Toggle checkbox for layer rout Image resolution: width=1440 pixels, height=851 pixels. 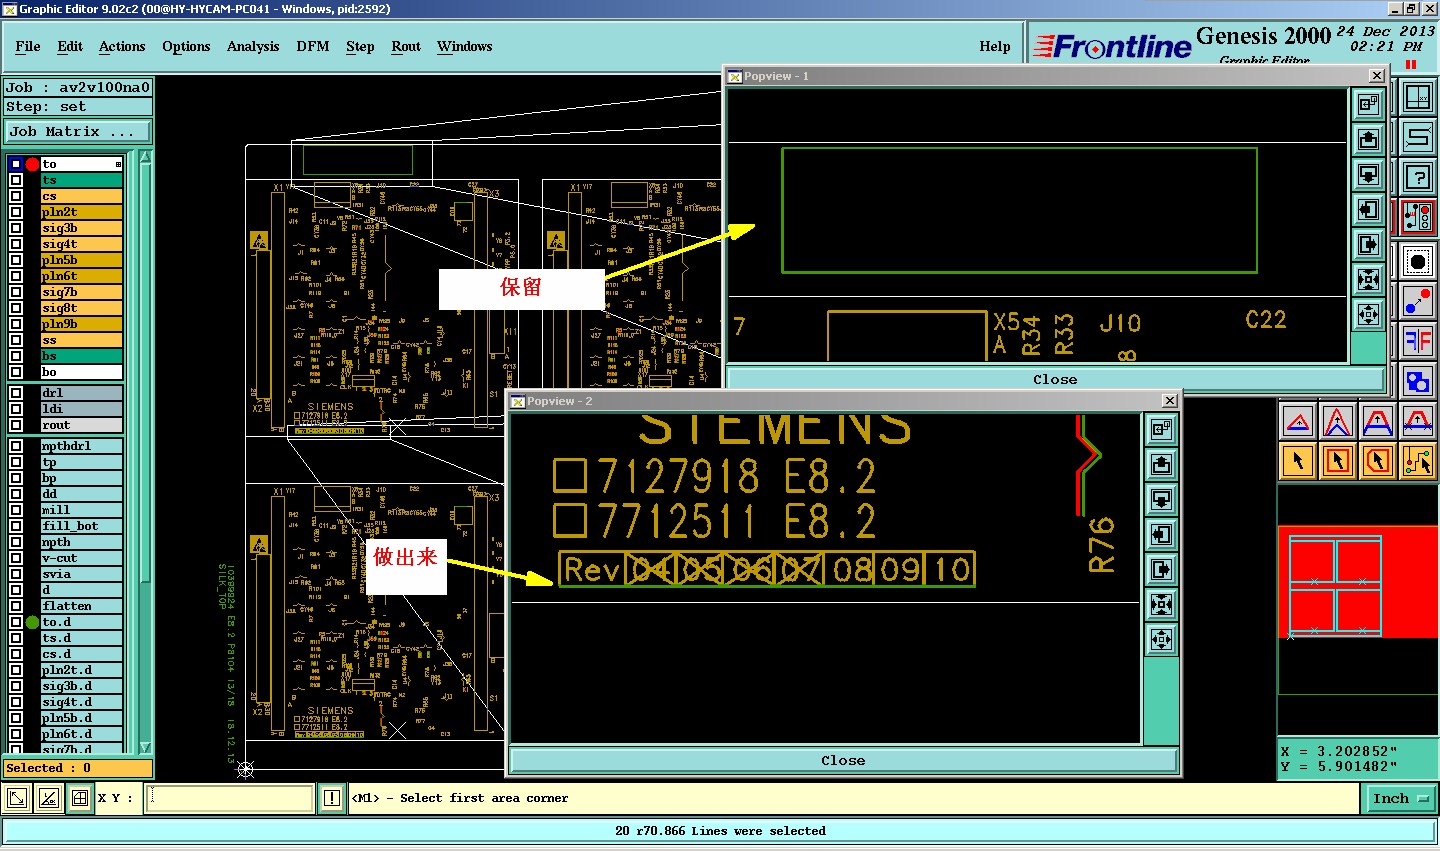pyautogui.click(x=16, y=425)
